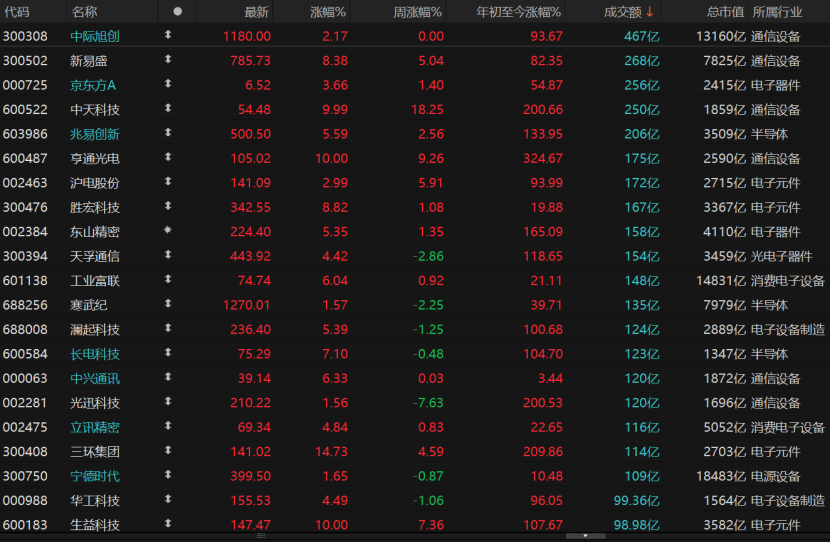This screenshot has width=831, height=543.
Task: Click the pin icon in 兆易创新 row
Action: click(168, 132)
